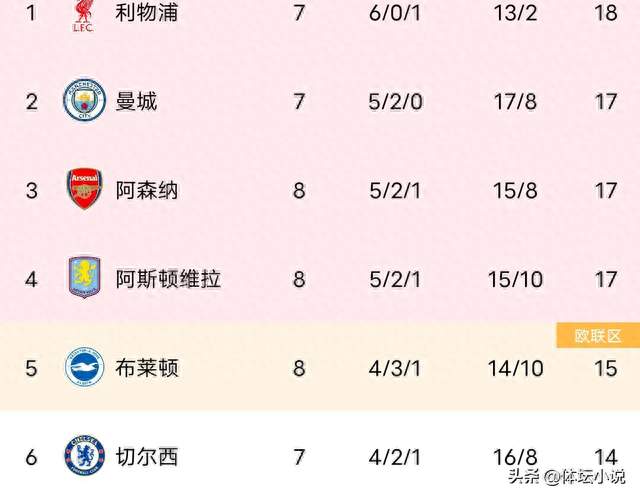Click the Arsenal club crest icon
The width and height of the screenshot is (640, 499).
84,189
